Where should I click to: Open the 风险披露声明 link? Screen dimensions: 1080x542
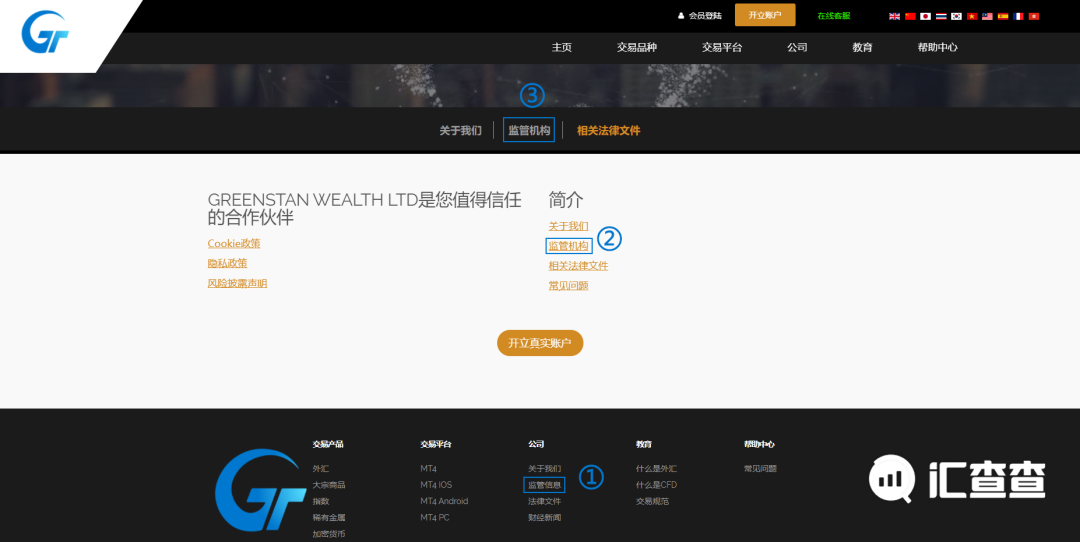[x=238, y=283]
